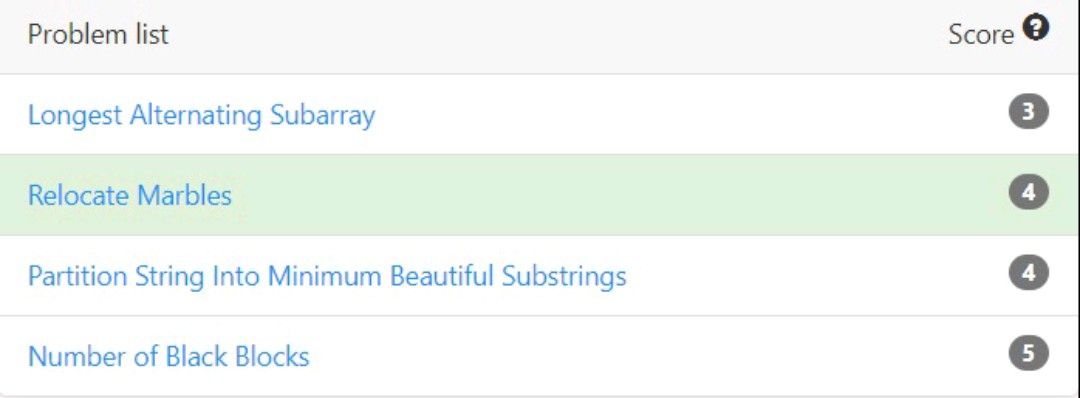Image resolution: width=1080 pixels, height=398 pixels.
Task: Click the Problem list header text
Action: [x=98, y=34]
